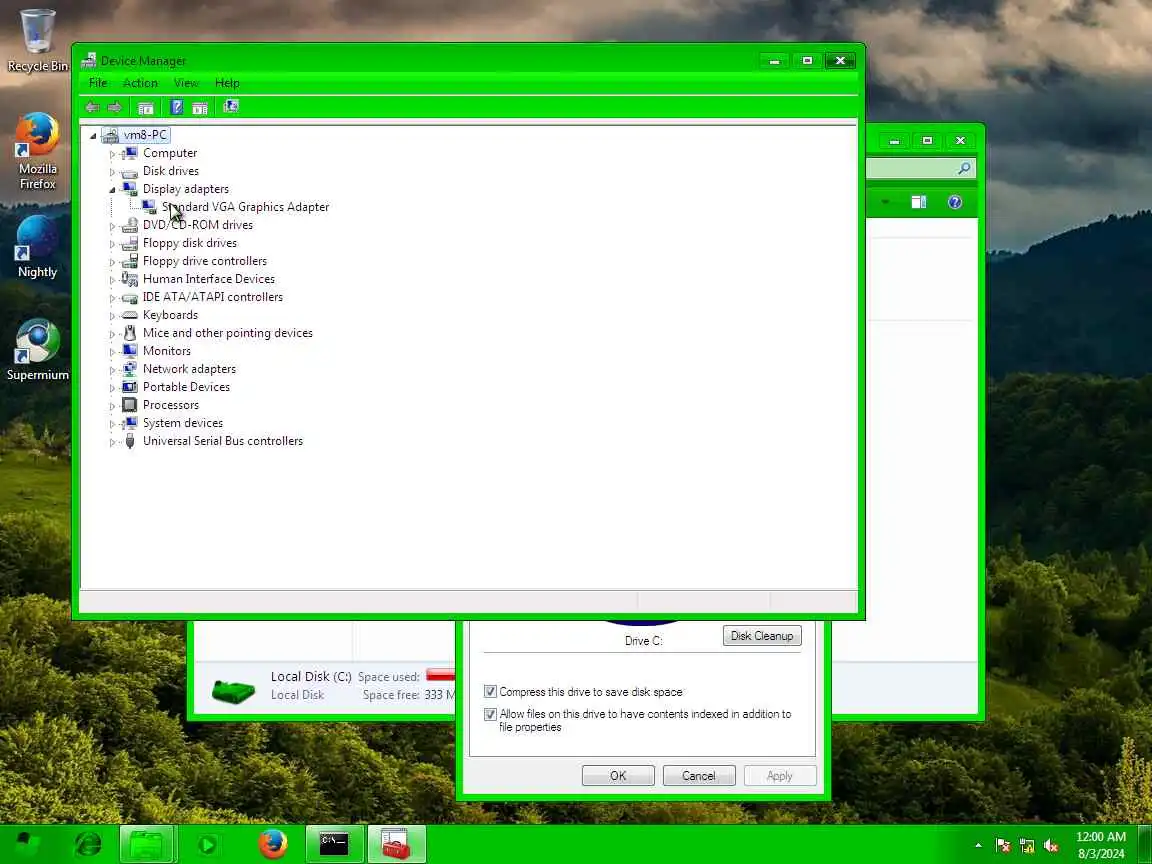Select the "Local Disk (C:)" name text

click(x=311, y=677)
